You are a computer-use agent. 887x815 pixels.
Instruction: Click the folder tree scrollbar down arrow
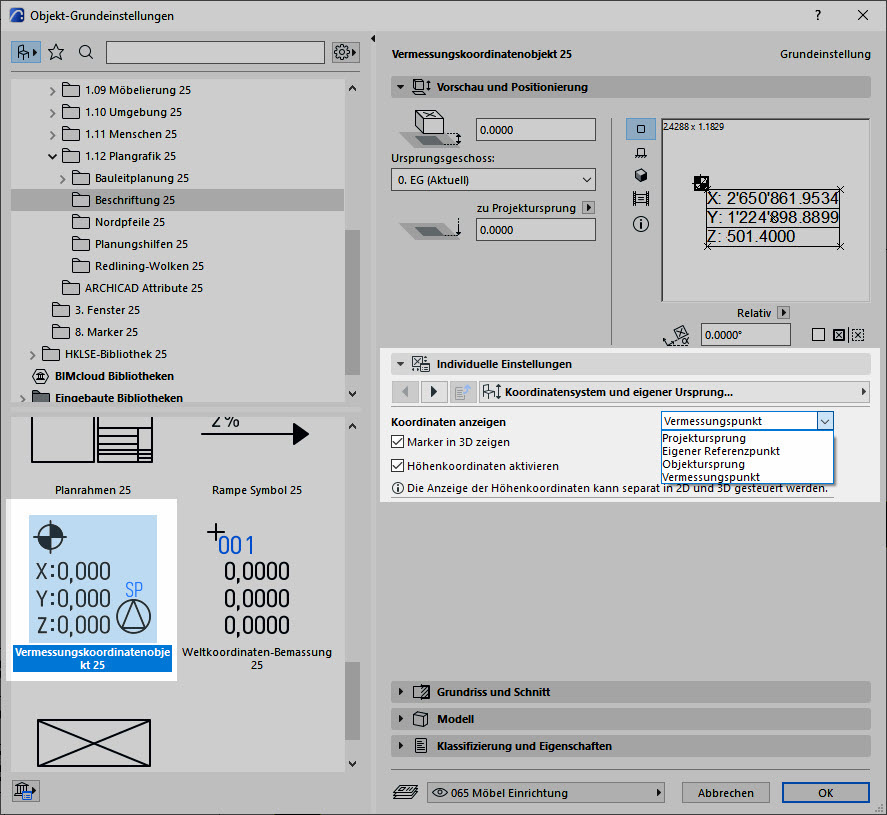pos(352,393)
